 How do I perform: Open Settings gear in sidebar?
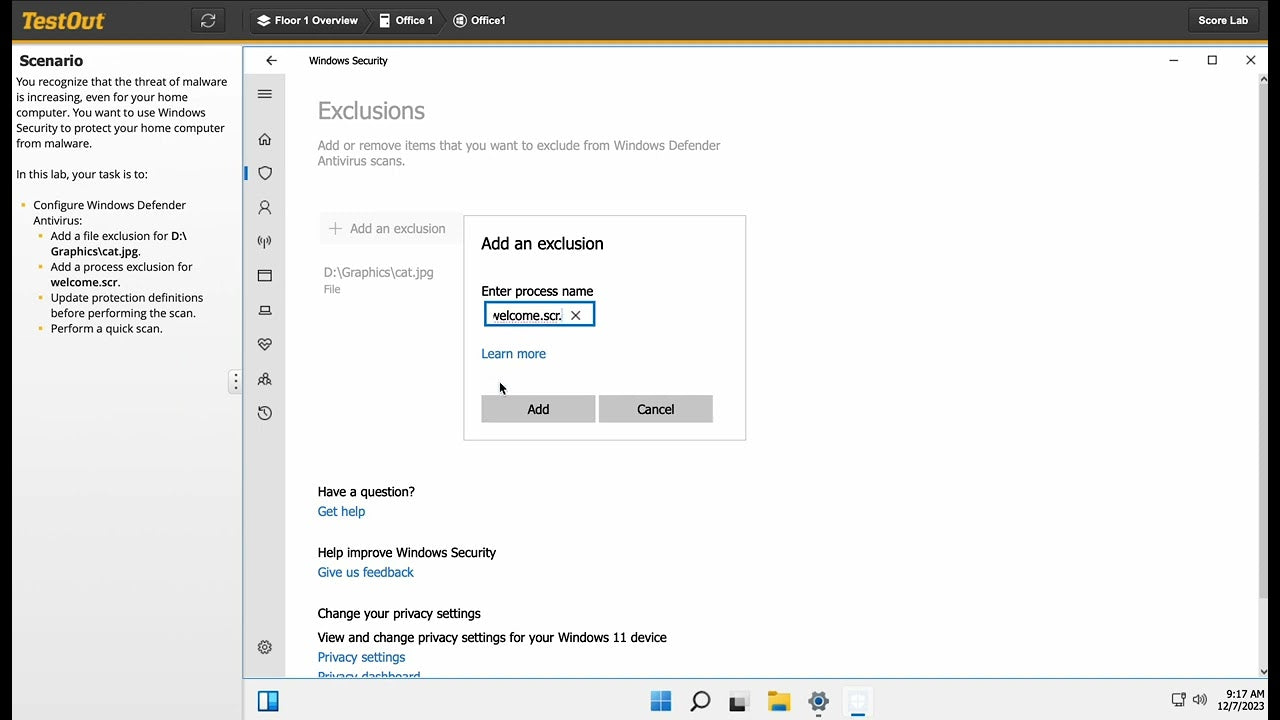point(265,647)
